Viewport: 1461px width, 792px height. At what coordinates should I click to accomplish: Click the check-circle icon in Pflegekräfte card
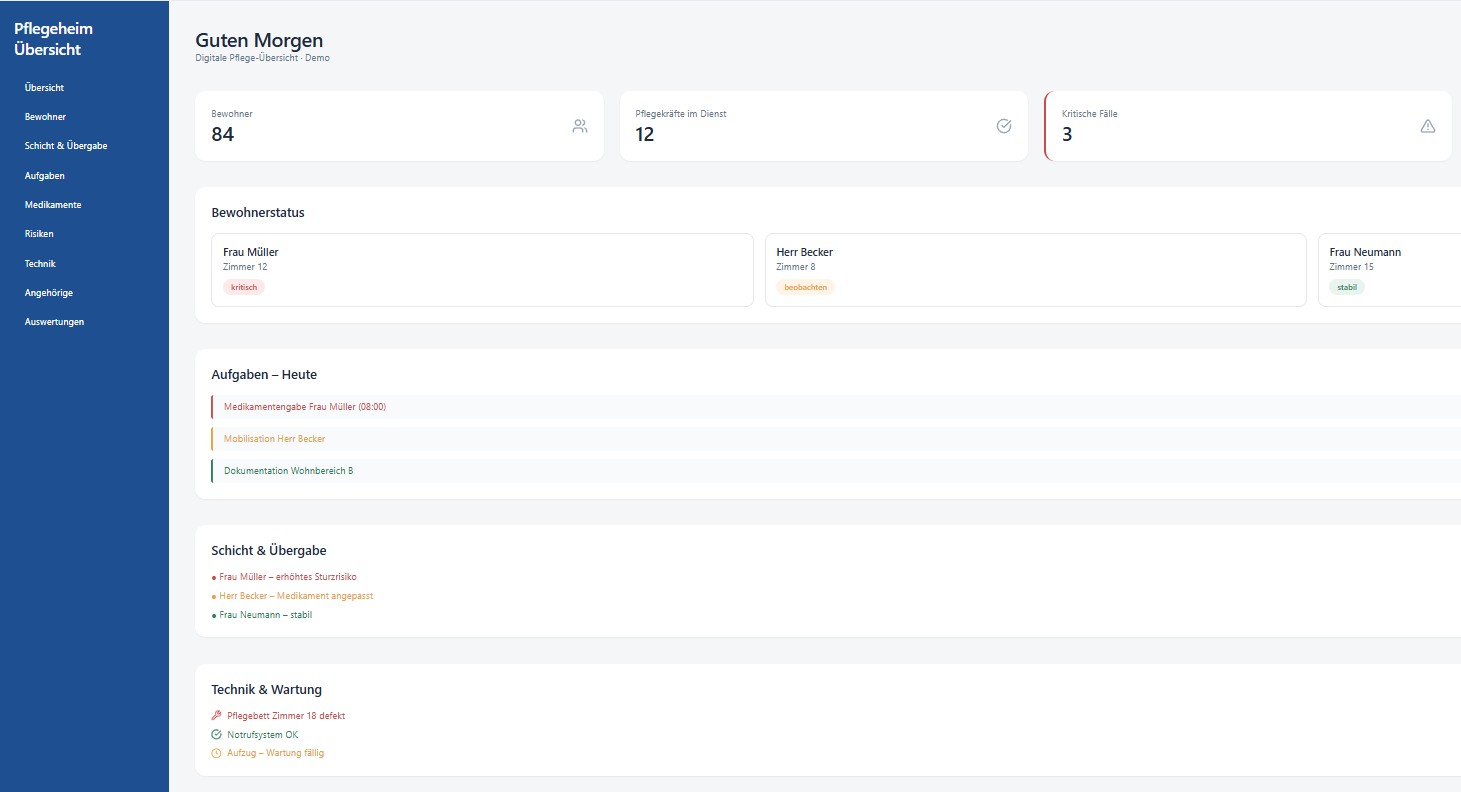[x=1004, y=126]
